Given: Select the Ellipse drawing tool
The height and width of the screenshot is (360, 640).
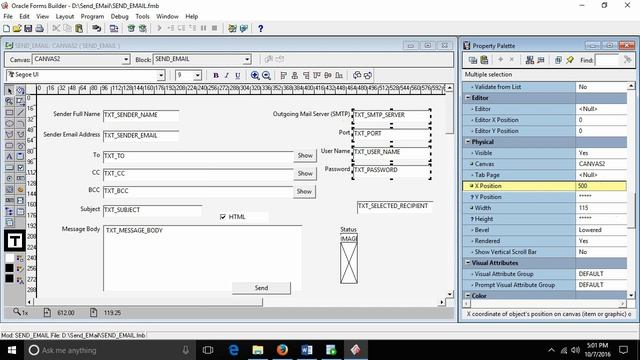Looking at the screenshot, I should pyautogui.click(x=9, y=123).
